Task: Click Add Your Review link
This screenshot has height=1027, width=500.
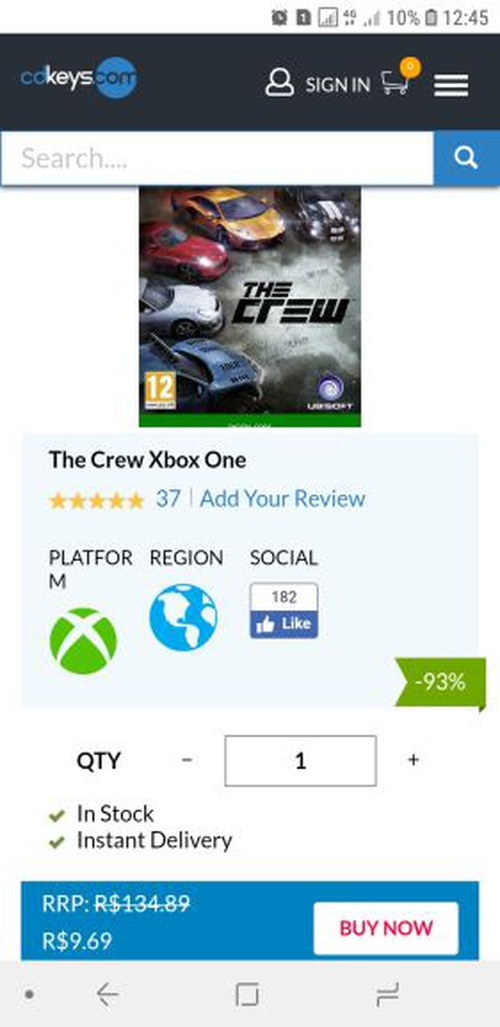Action: pos(282,499)
